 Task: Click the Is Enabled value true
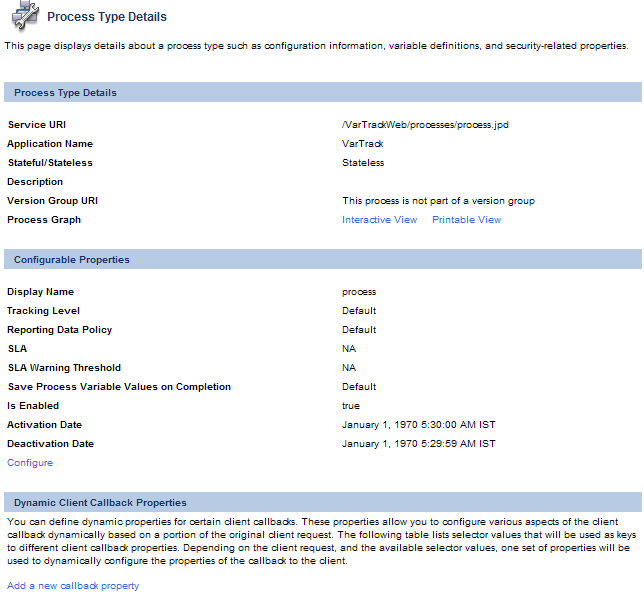[x=351, y=406]
